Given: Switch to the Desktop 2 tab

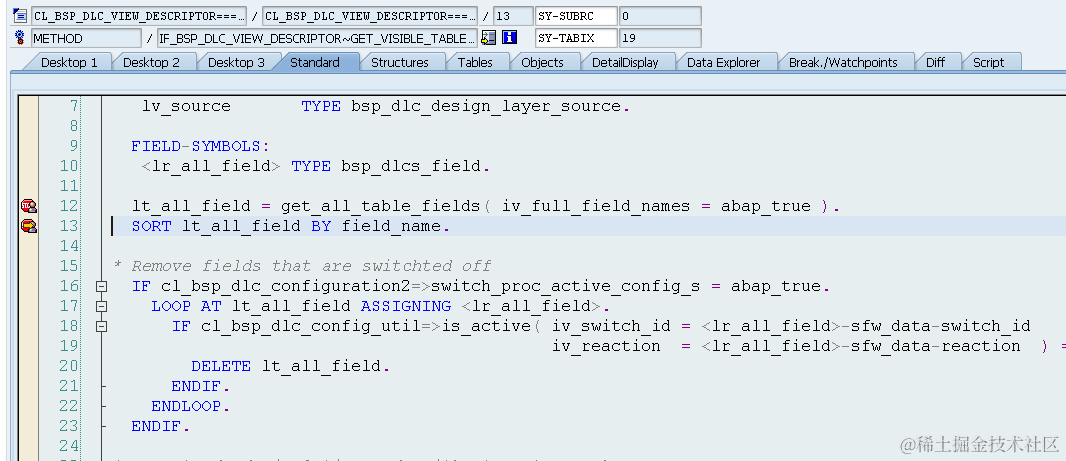Looking at the screenshot, I should click(151, 62).
